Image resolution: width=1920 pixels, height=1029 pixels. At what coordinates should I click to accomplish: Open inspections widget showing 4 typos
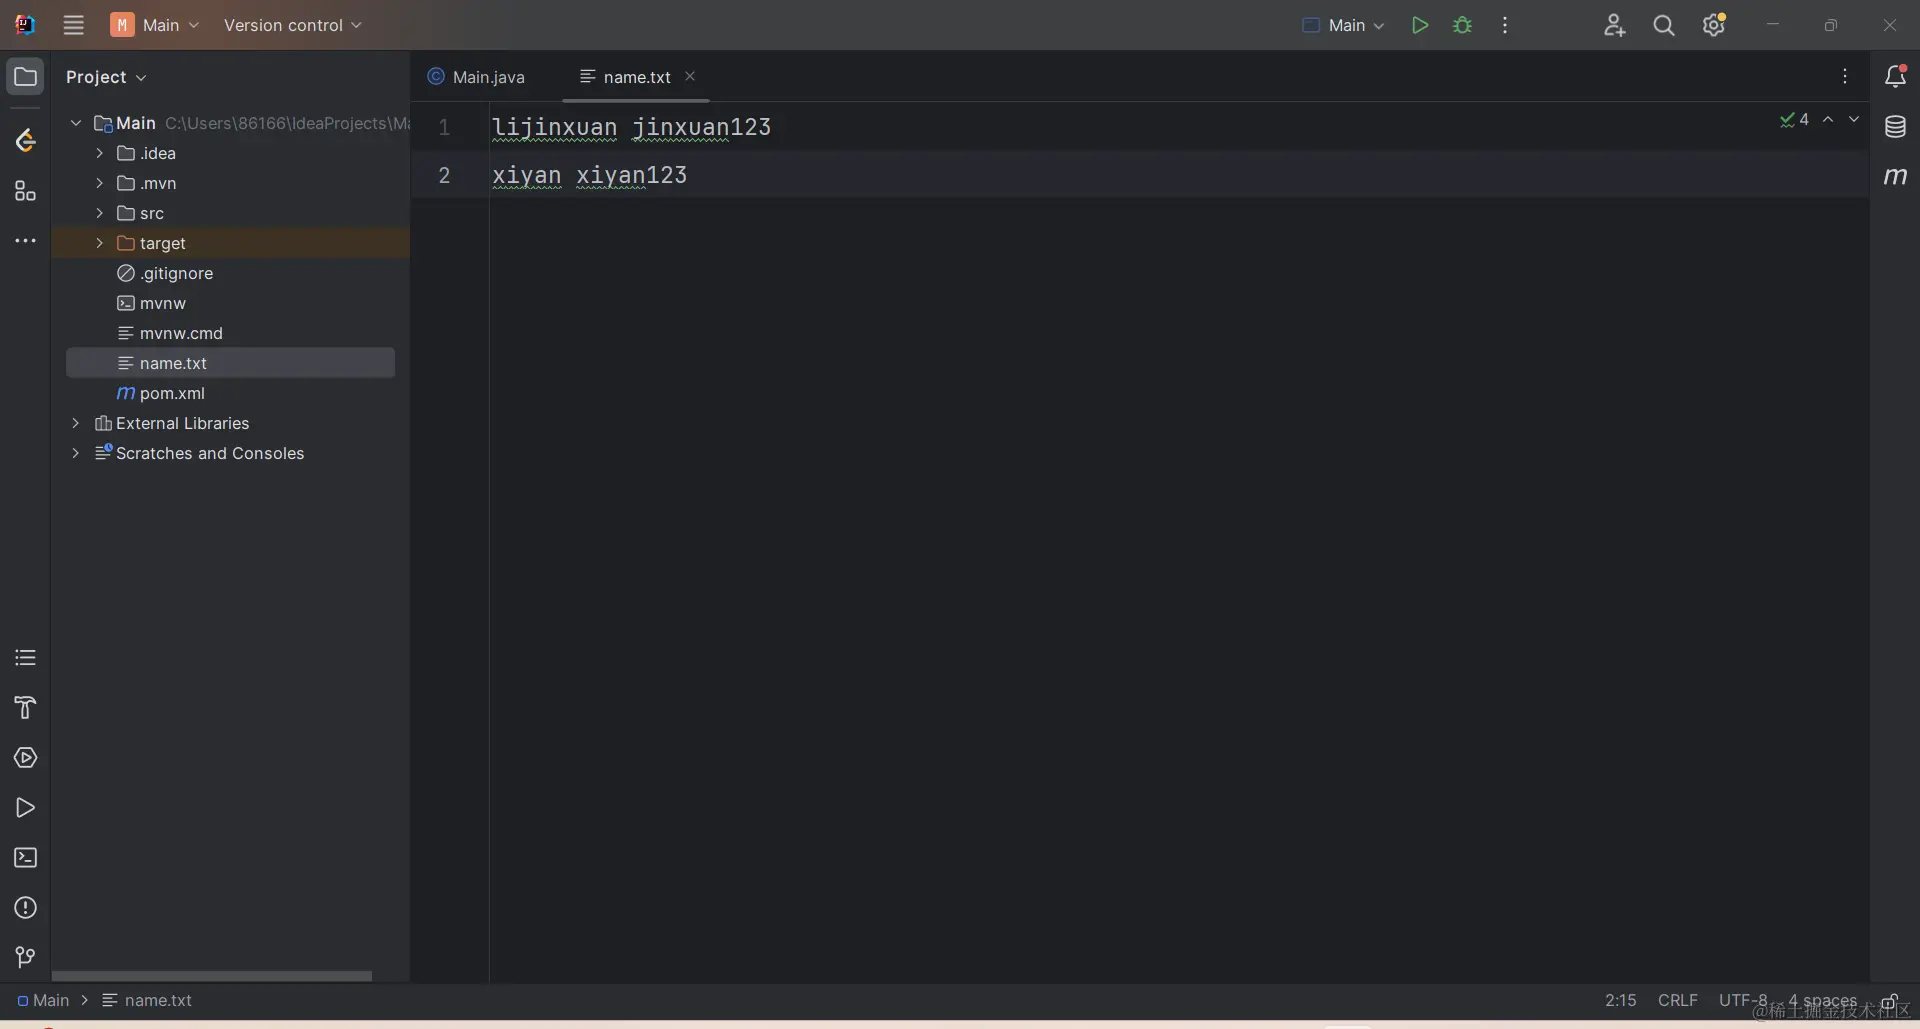tap(1794, 119)
